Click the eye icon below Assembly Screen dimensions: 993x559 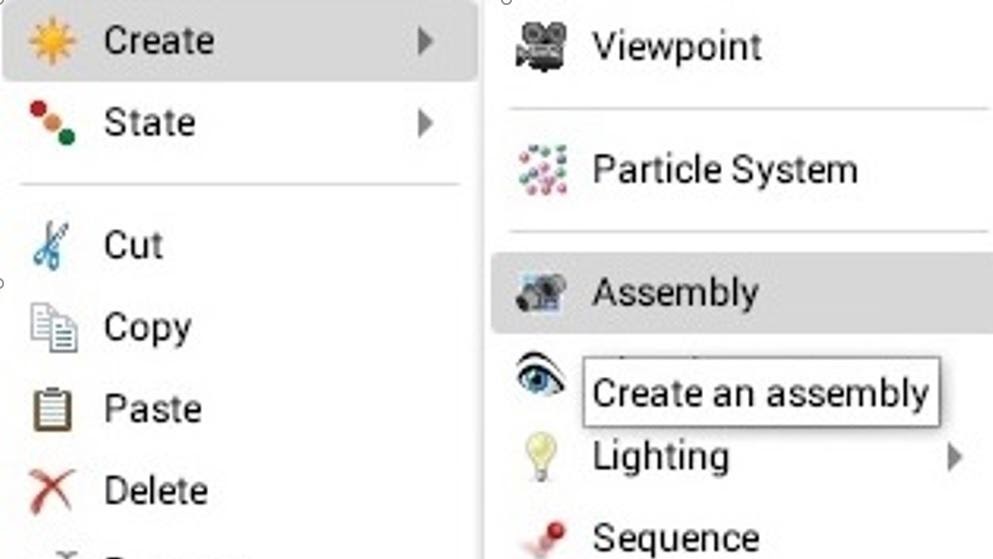(540, 375)
